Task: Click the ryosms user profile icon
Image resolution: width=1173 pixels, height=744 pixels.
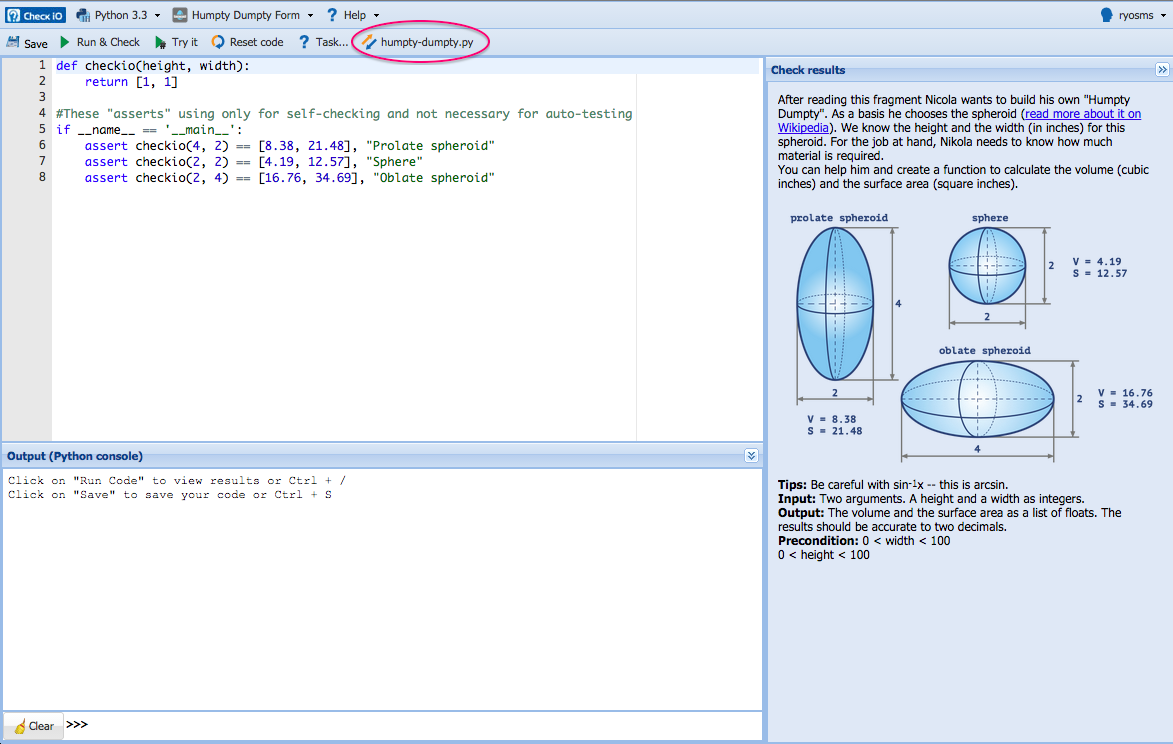Action: 1106,15
